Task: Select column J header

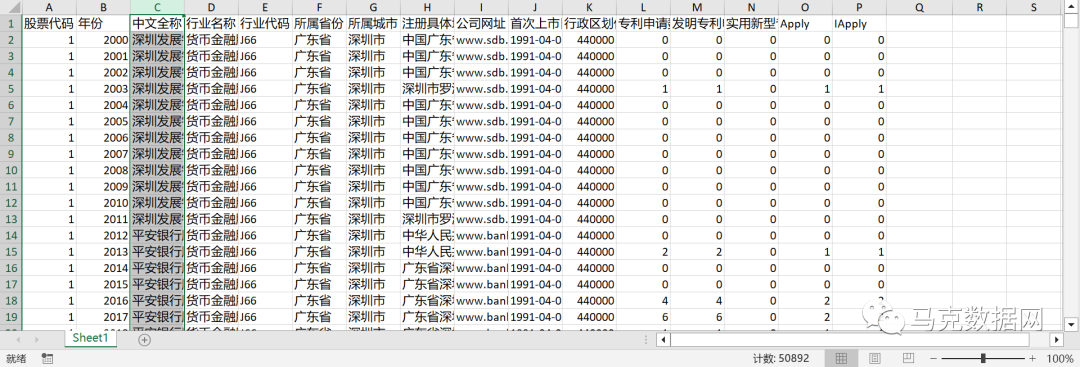Action: coord(535,7)
